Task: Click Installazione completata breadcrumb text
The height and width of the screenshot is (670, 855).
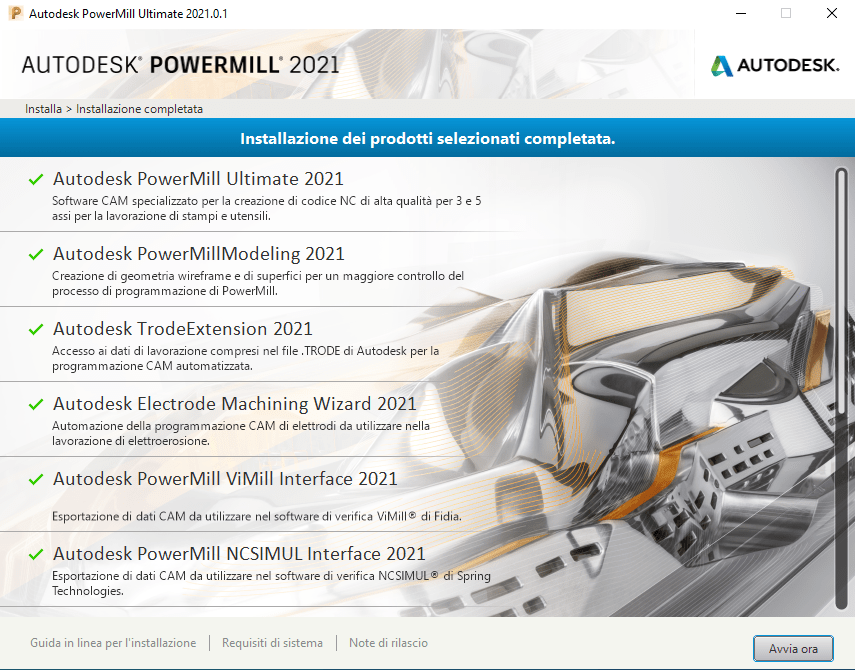Action: (x=139, y=109)
